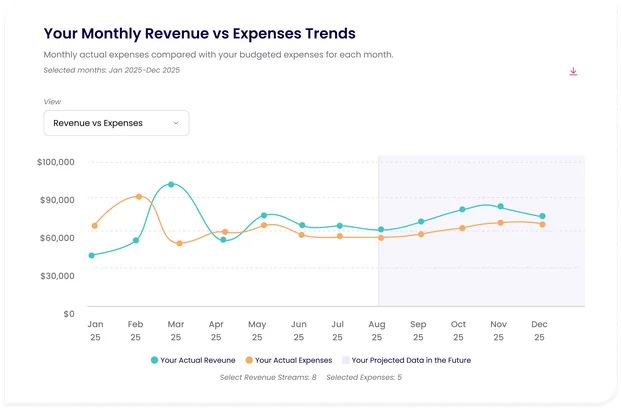Select the Nov 25 projected expenses point
This screenshot has height=410, width=622.
501,223
